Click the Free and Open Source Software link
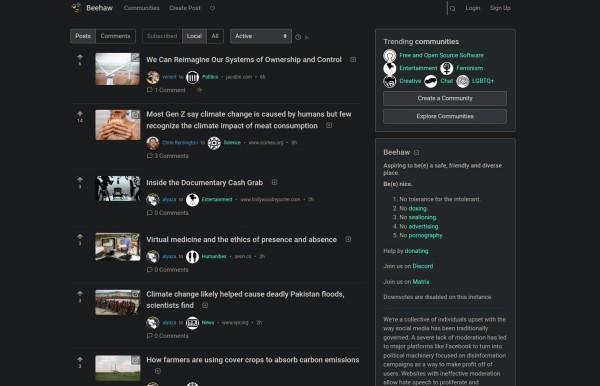Viewport: 600px width, 386px height. tap(441, 55)
